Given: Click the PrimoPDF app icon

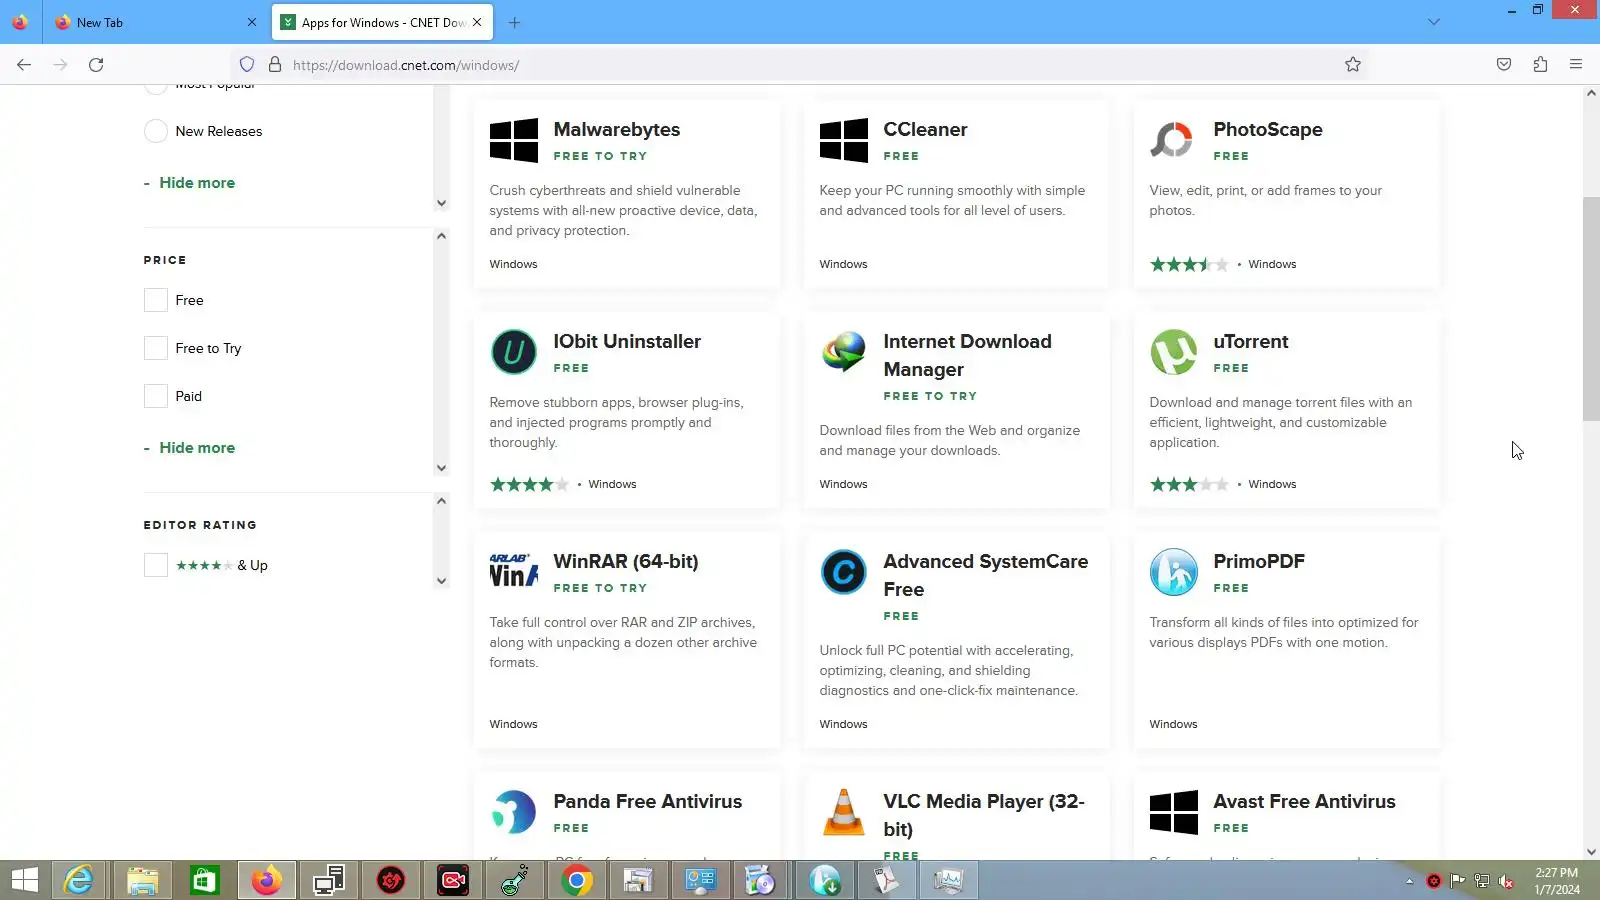Looking at the screenshot, I should click(x=1174, y=572).
